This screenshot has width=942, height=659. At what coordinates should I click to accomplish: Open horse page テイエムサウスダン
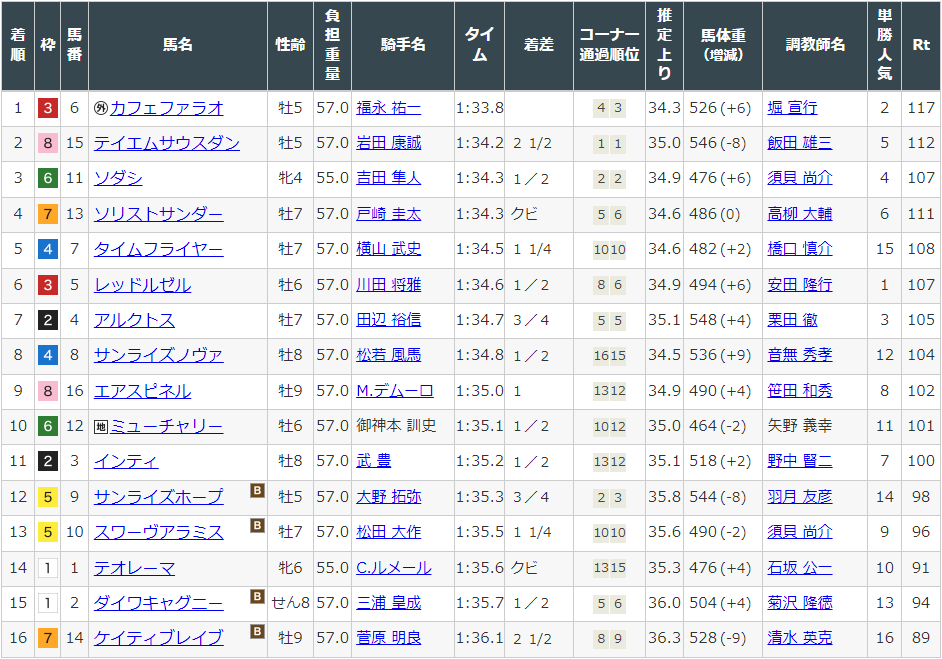[166, 144]
